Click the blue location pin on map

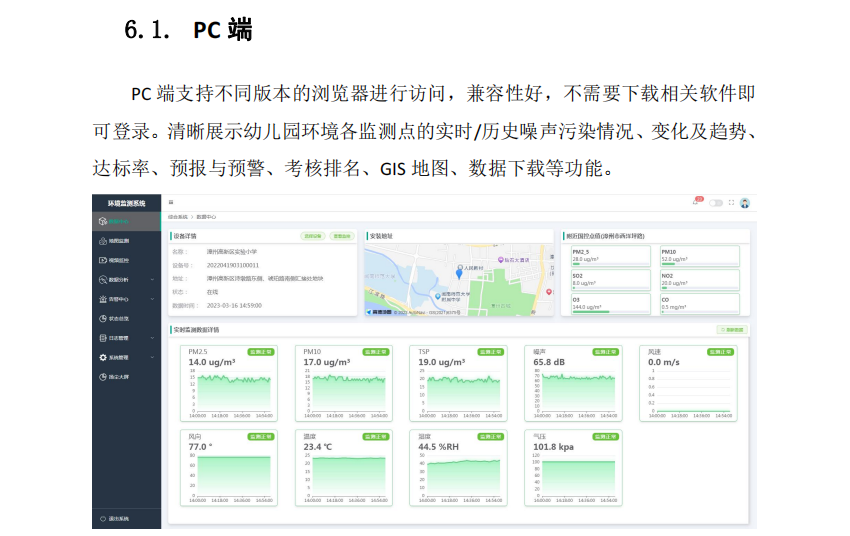[459, 273]
